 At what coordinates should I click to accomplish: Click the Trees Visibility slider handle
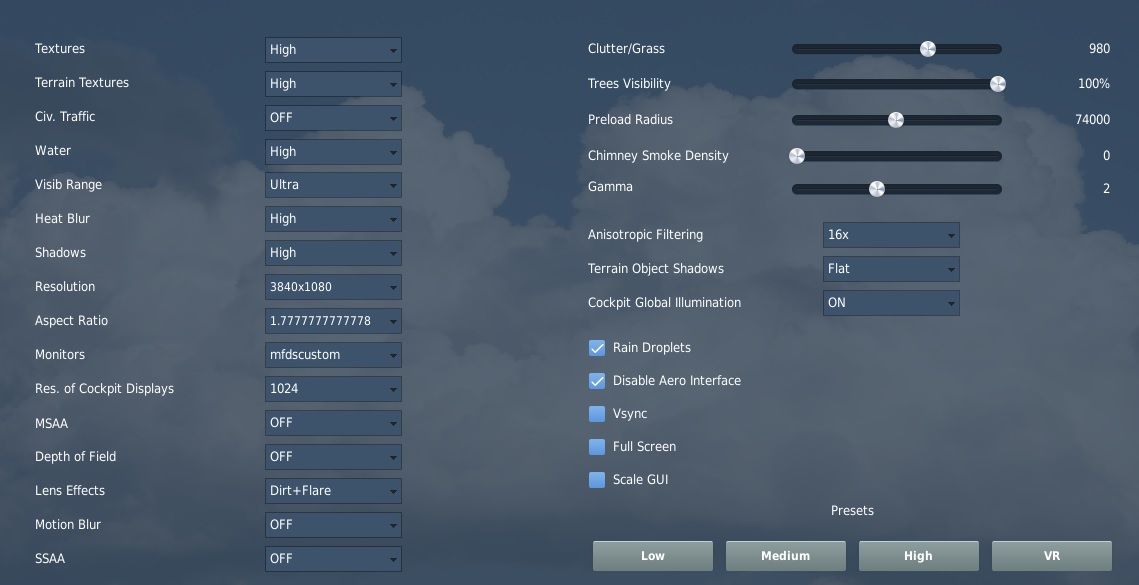click(998, 84)
